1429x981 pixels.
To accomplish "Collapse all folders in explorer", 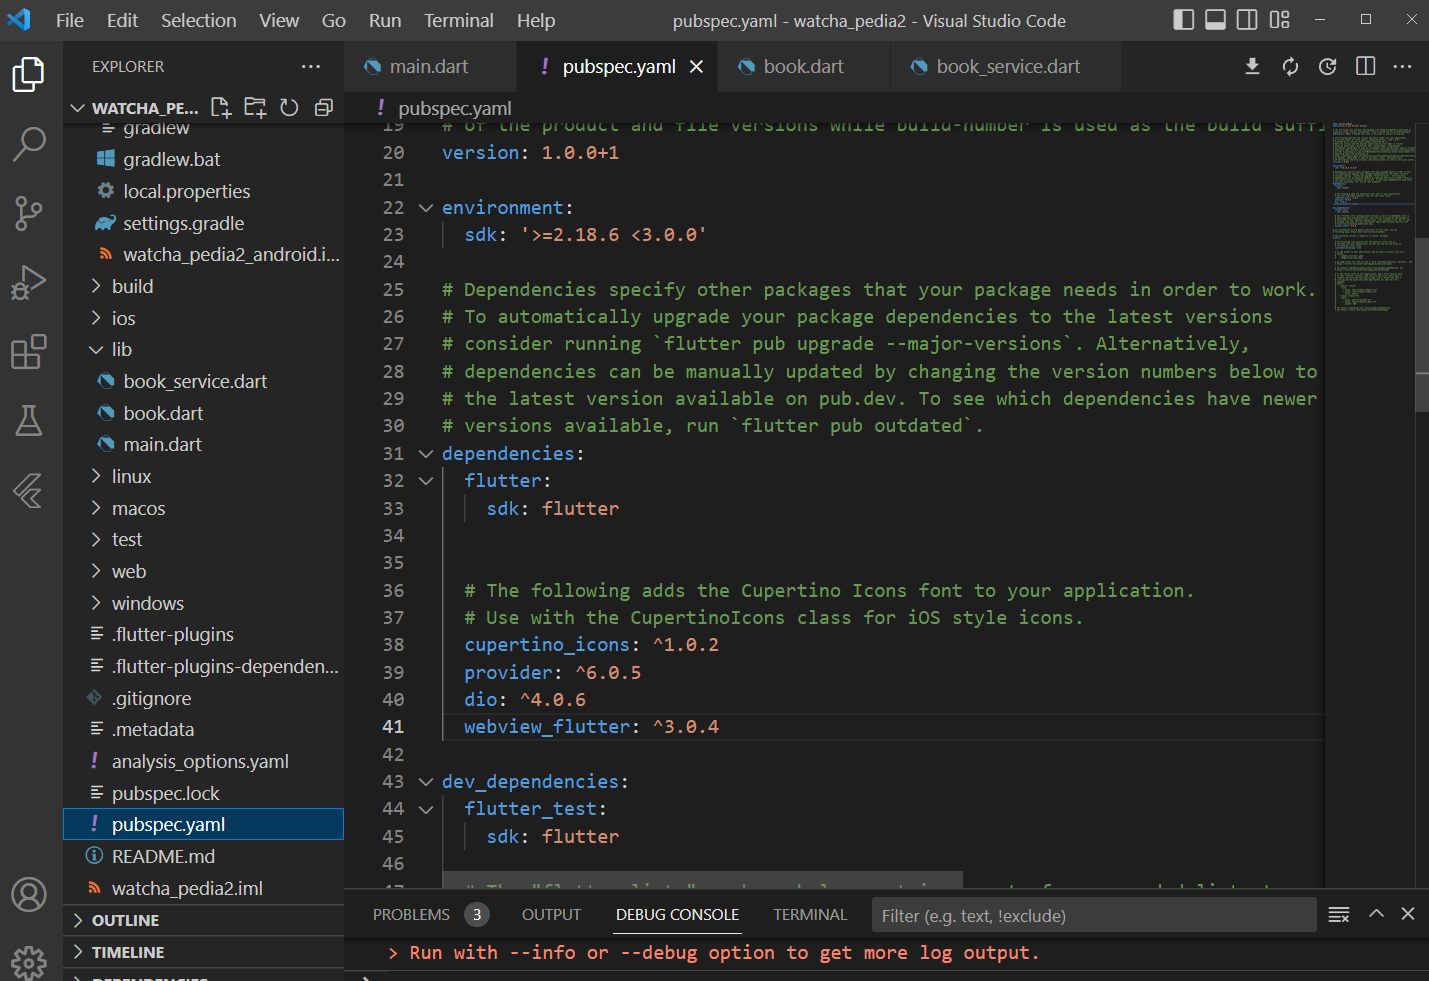I will tap(323, 108).
